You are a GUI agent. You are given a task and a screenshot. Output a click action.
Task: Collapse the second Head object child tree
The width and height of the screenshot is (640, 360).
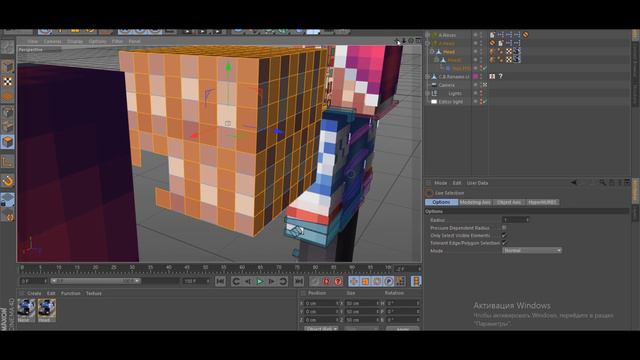coord(436,60)
